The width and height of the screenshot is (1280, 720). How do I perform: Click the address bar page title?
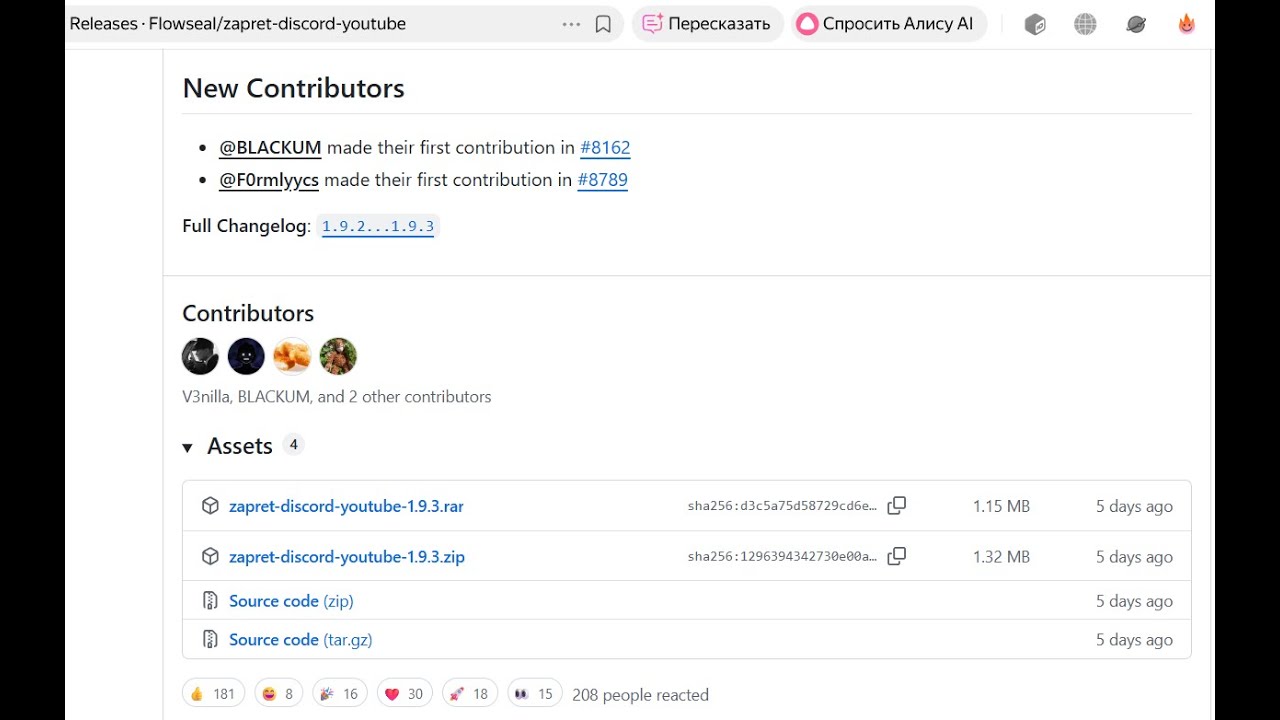pyautogui.click(x=238, y=24)
